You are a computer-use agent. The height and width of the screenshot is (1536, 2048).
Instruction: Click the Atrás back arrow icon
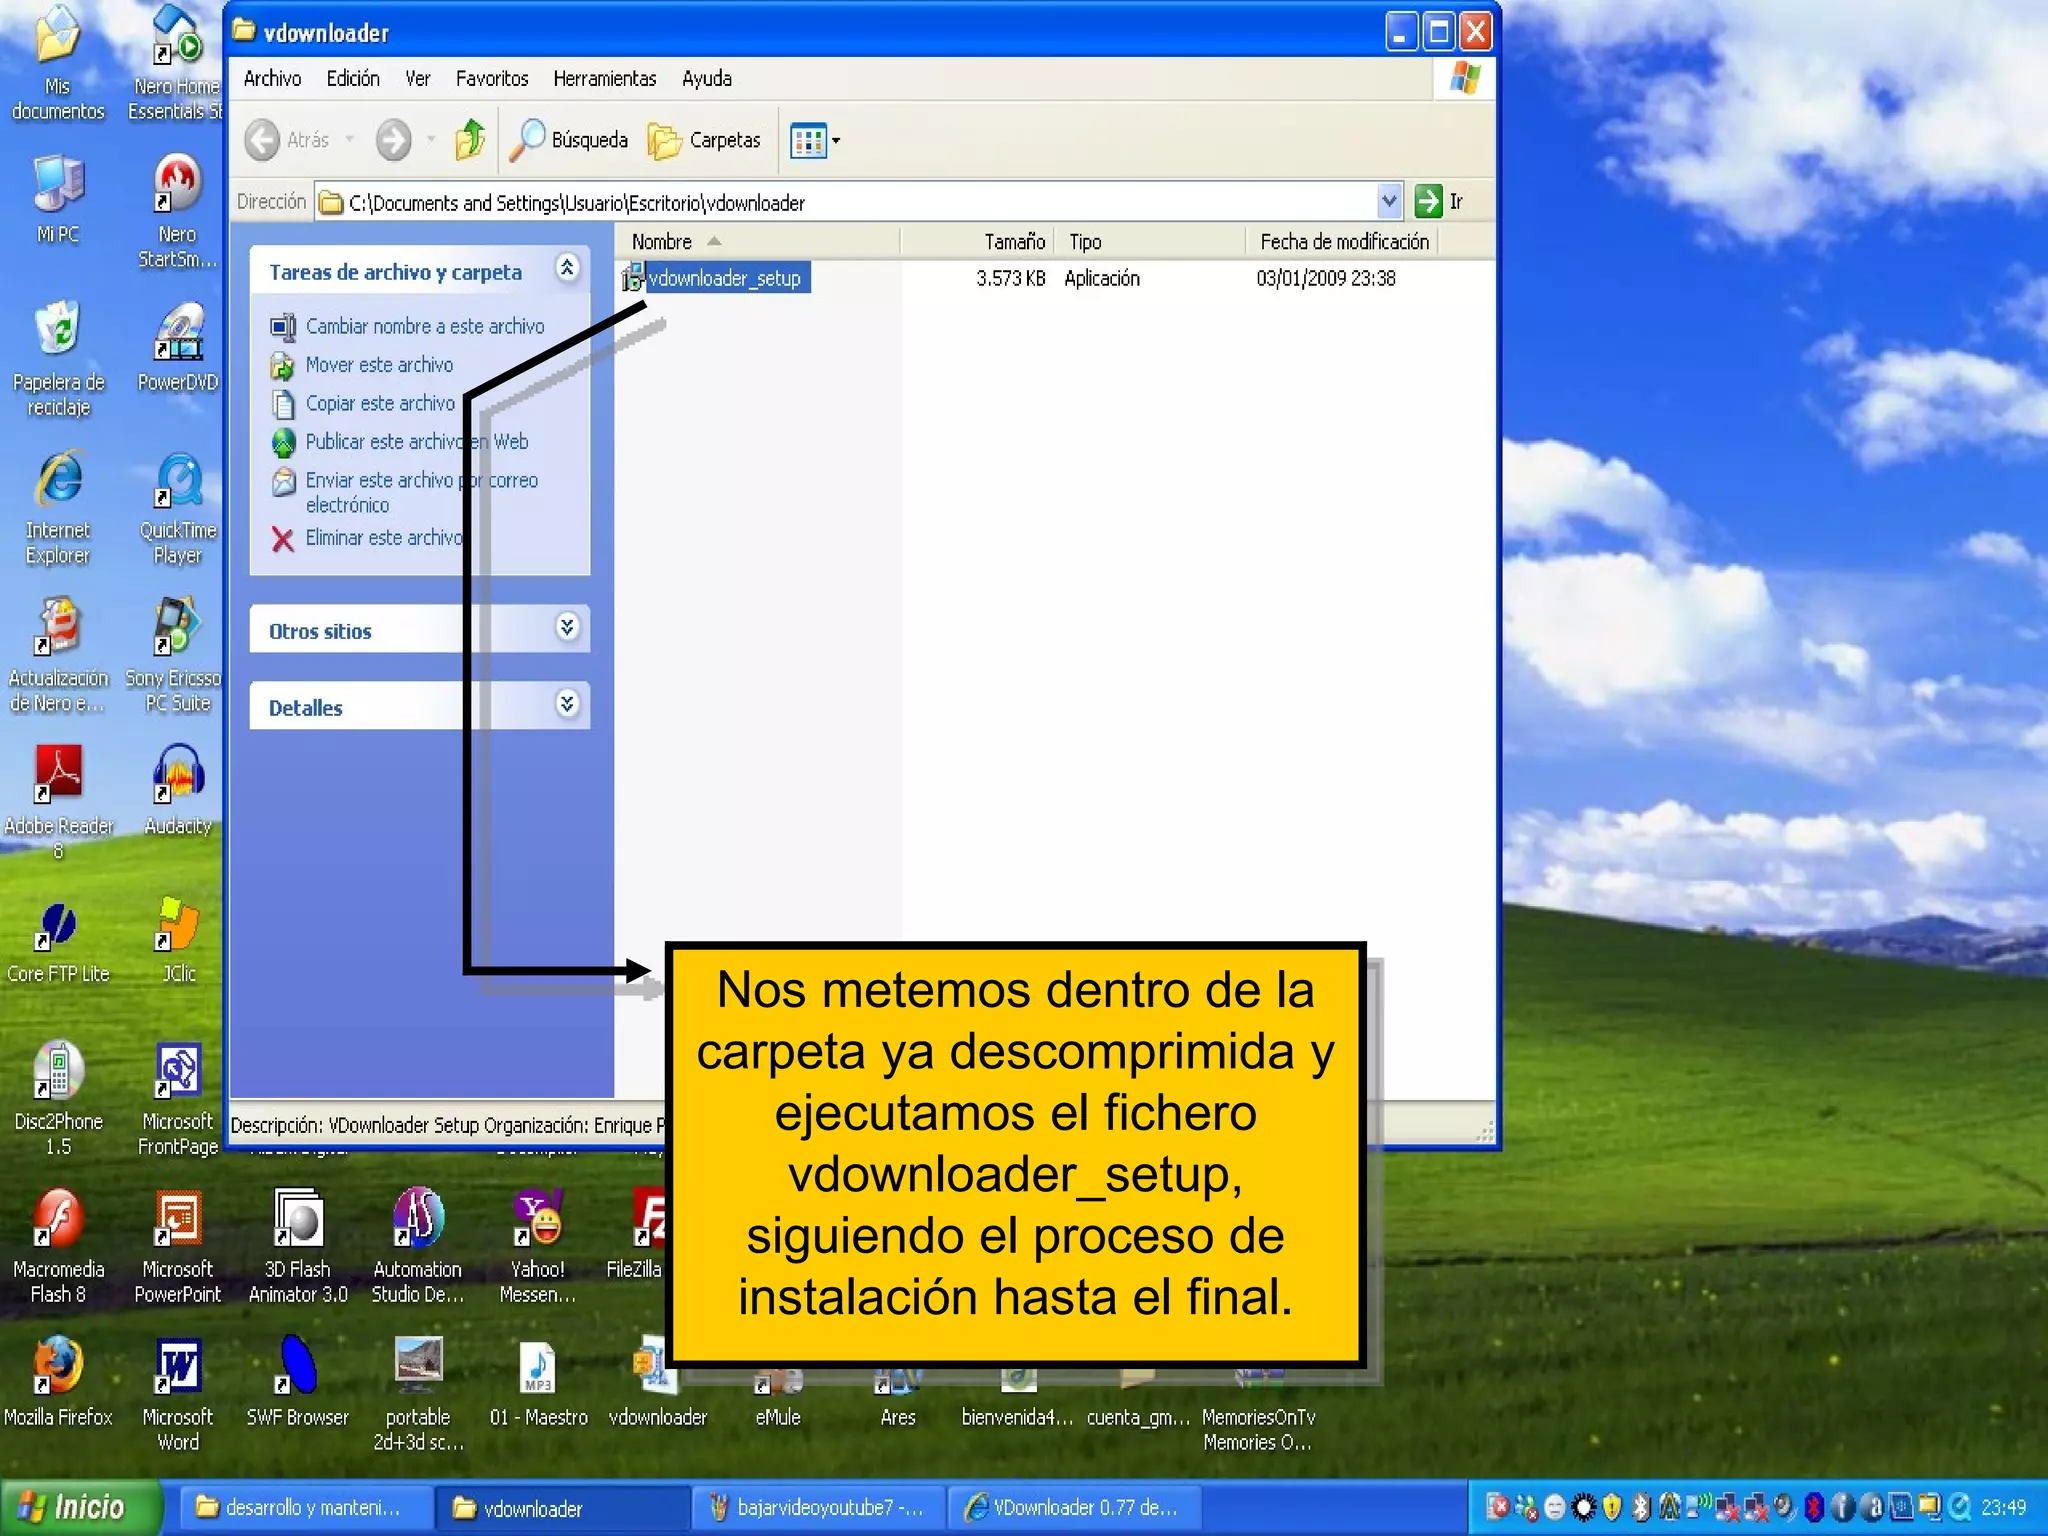click(262, 140)
